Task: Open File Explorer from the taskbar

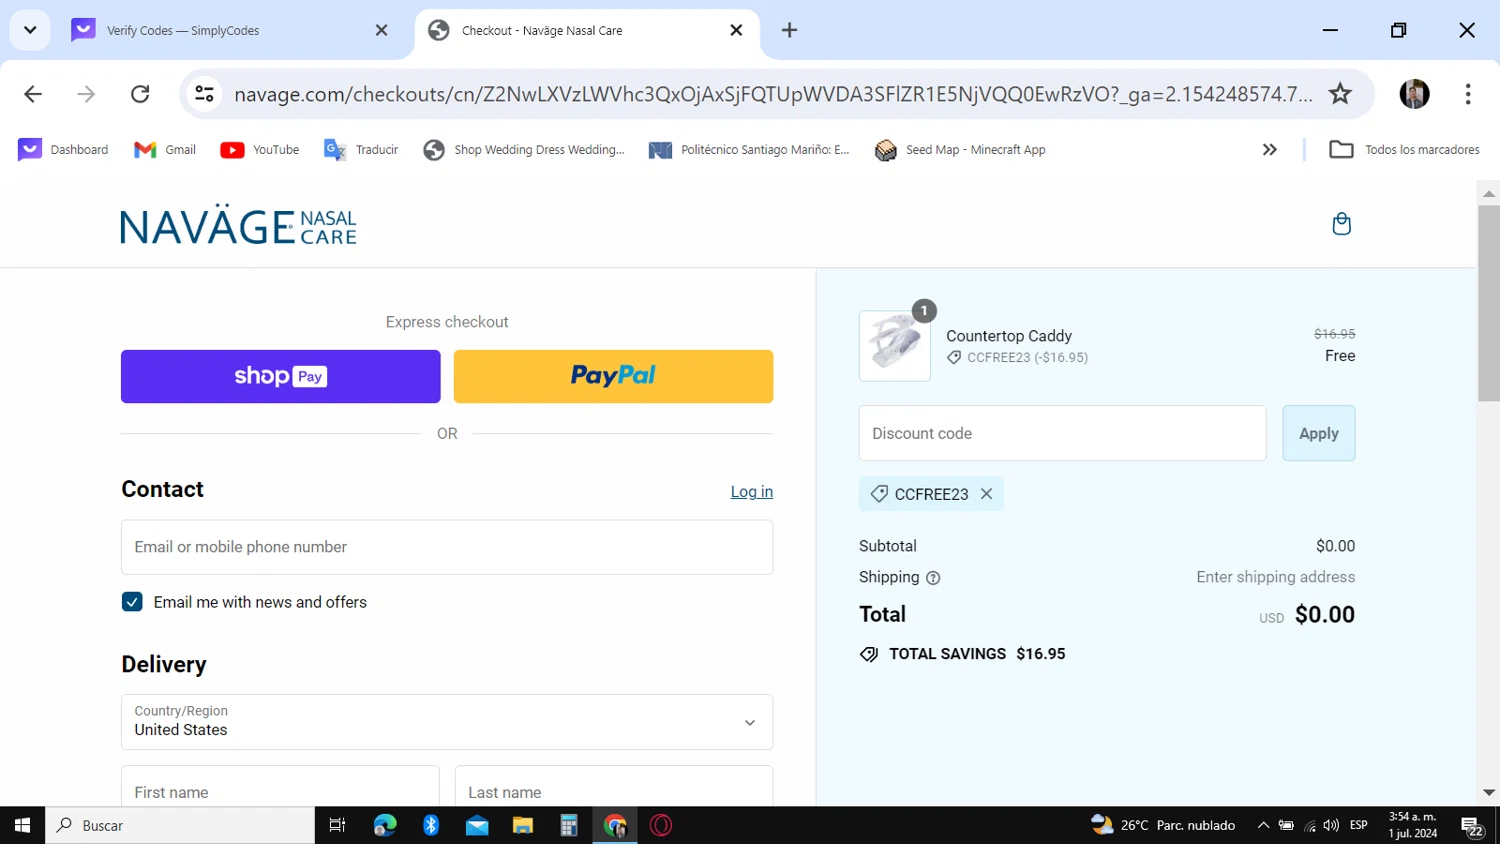Action: (x=523, y=826)
